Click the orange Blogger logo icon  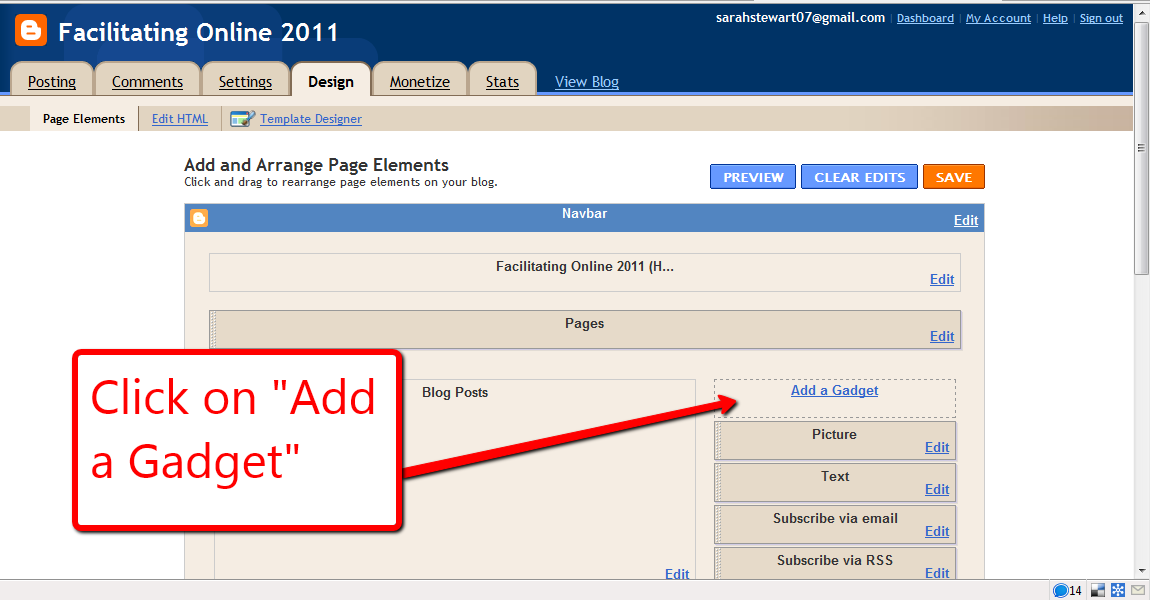point(31,31)
